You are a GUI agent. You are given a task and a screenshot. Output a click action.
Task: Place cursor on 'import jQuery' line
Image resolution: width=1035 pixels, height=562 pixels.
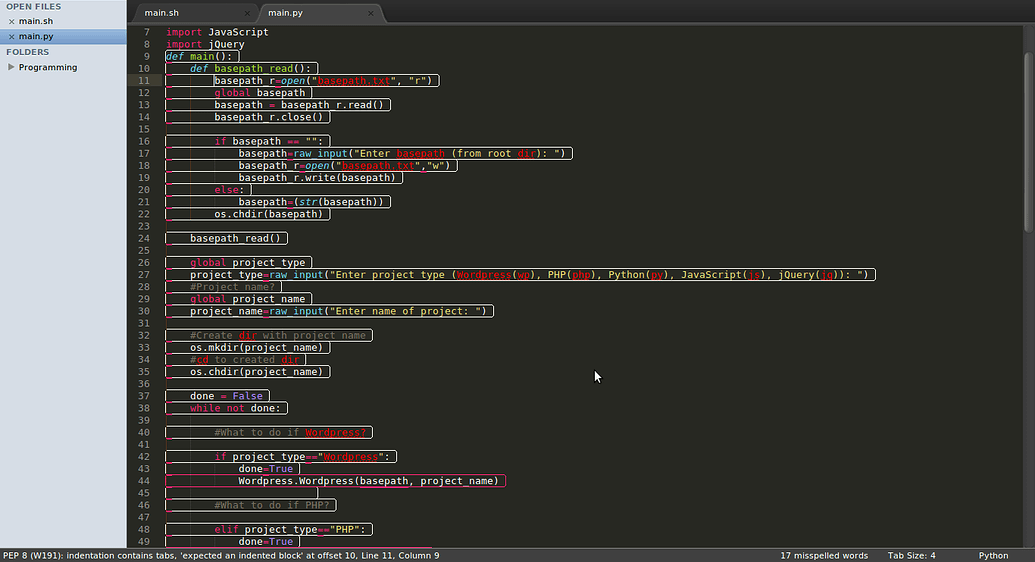pyautogui.click(x=205, y=44)
